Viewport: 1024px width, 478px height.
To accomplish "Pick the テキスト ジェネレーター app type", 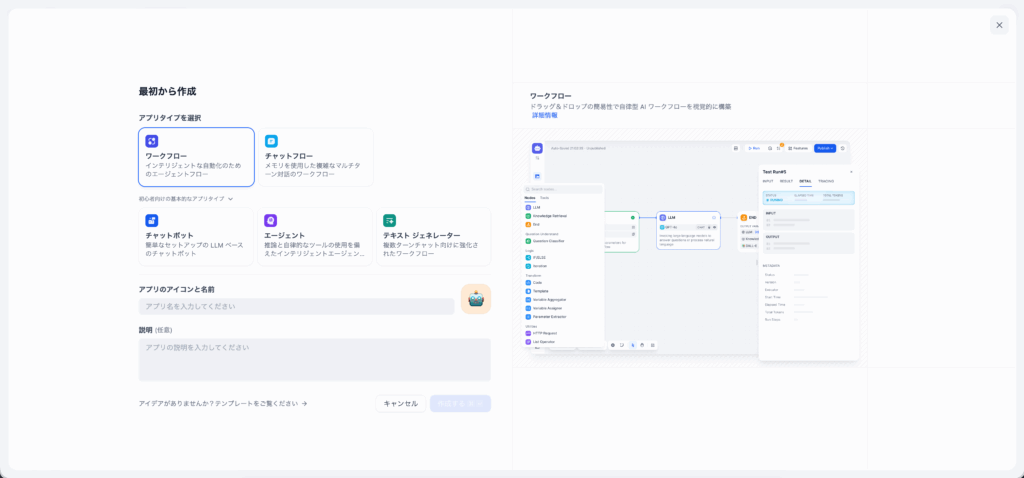I will point(434,236).
